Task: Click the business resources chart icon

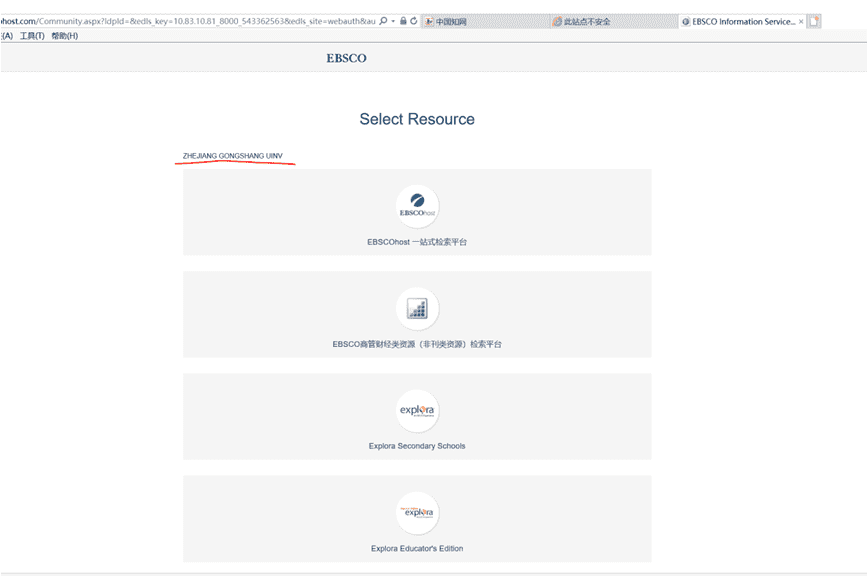Action: tap(417, 309)
